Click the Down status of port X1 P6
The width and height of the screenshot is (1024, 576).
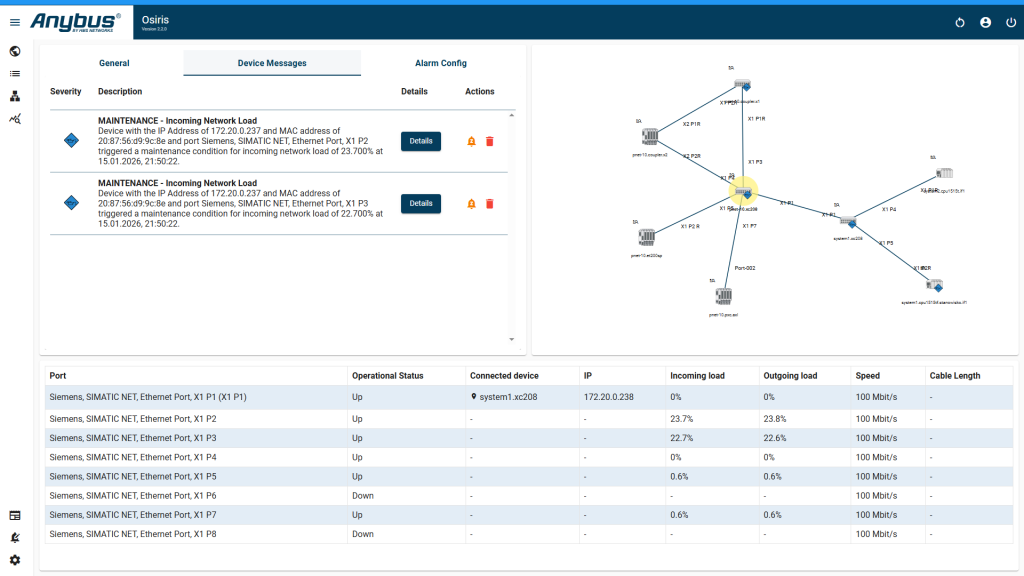pyautogui.click(x=363, y=496)
